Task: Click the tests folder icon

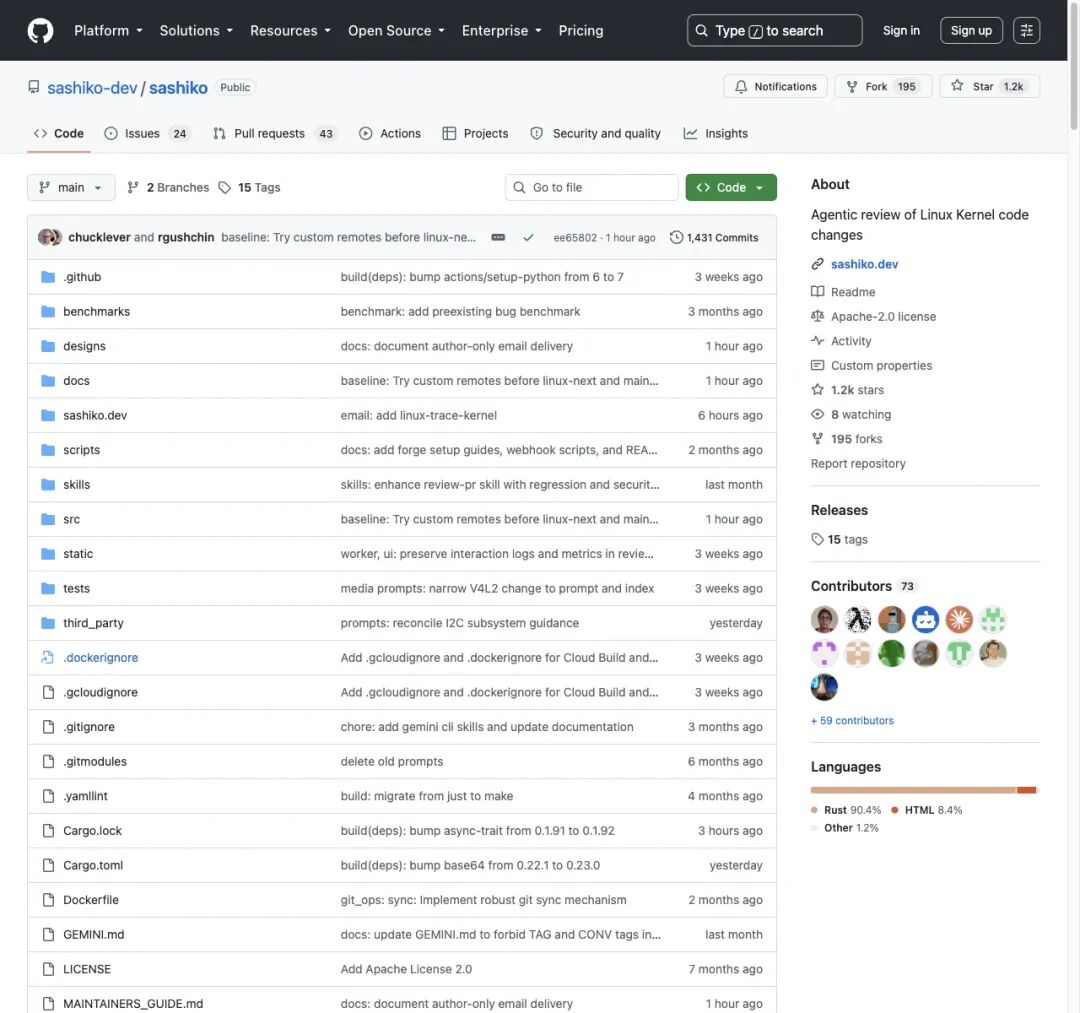Action: [48, 588]
